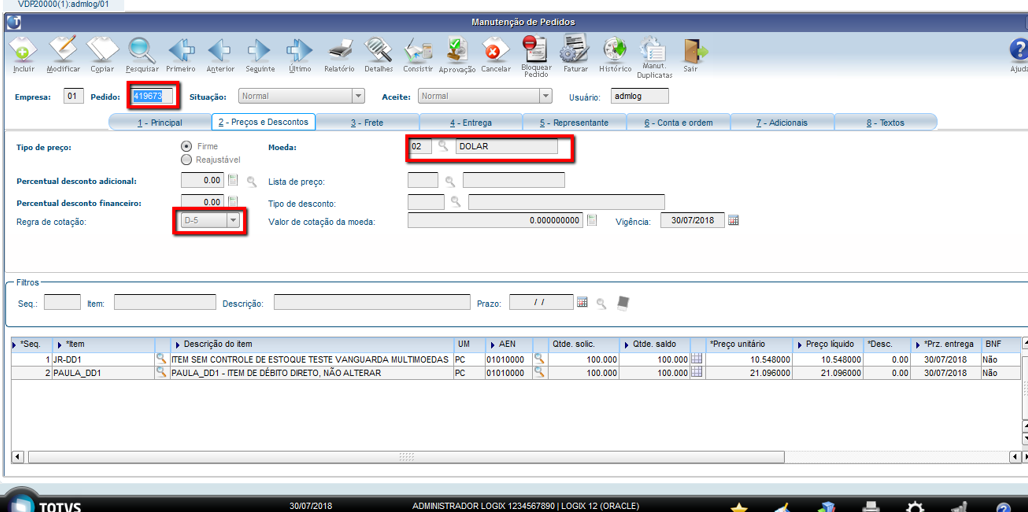The width and height of the screenshot is (1028, 512).
Task: Open Vigência calendar picker
Action: pos(734,220)
